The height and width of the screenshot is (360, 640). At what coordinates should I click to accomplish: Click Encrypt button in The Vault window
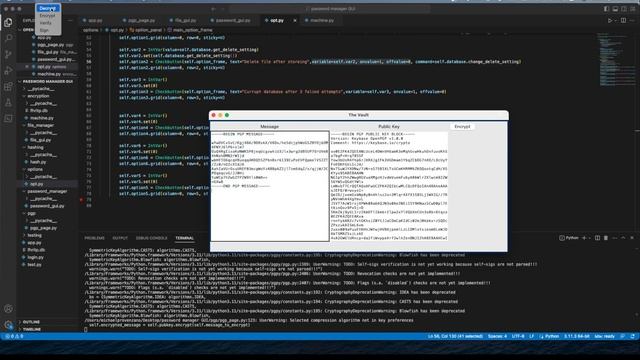tap(462, 127)
